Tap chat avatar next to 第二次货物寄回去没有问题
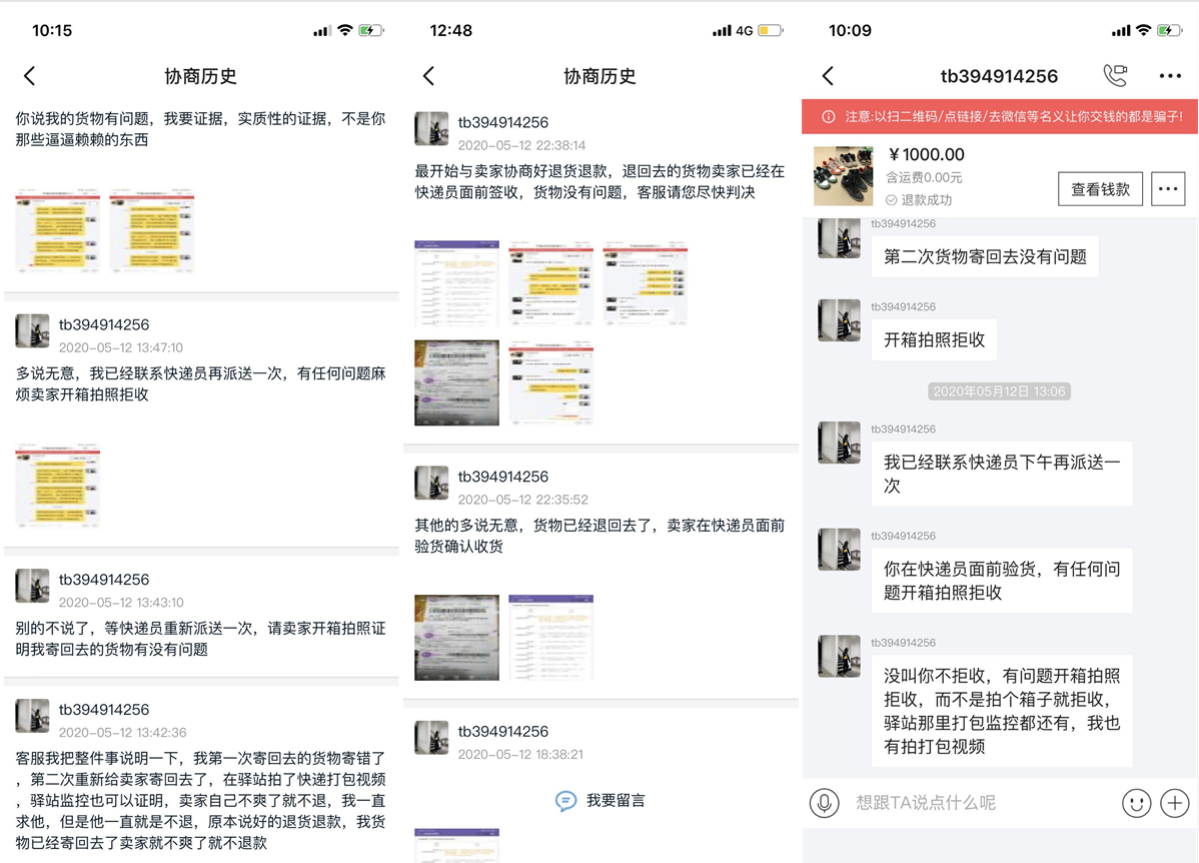Image resolution: width=1199 pixels, height=863 pixels. coord(839,238)
